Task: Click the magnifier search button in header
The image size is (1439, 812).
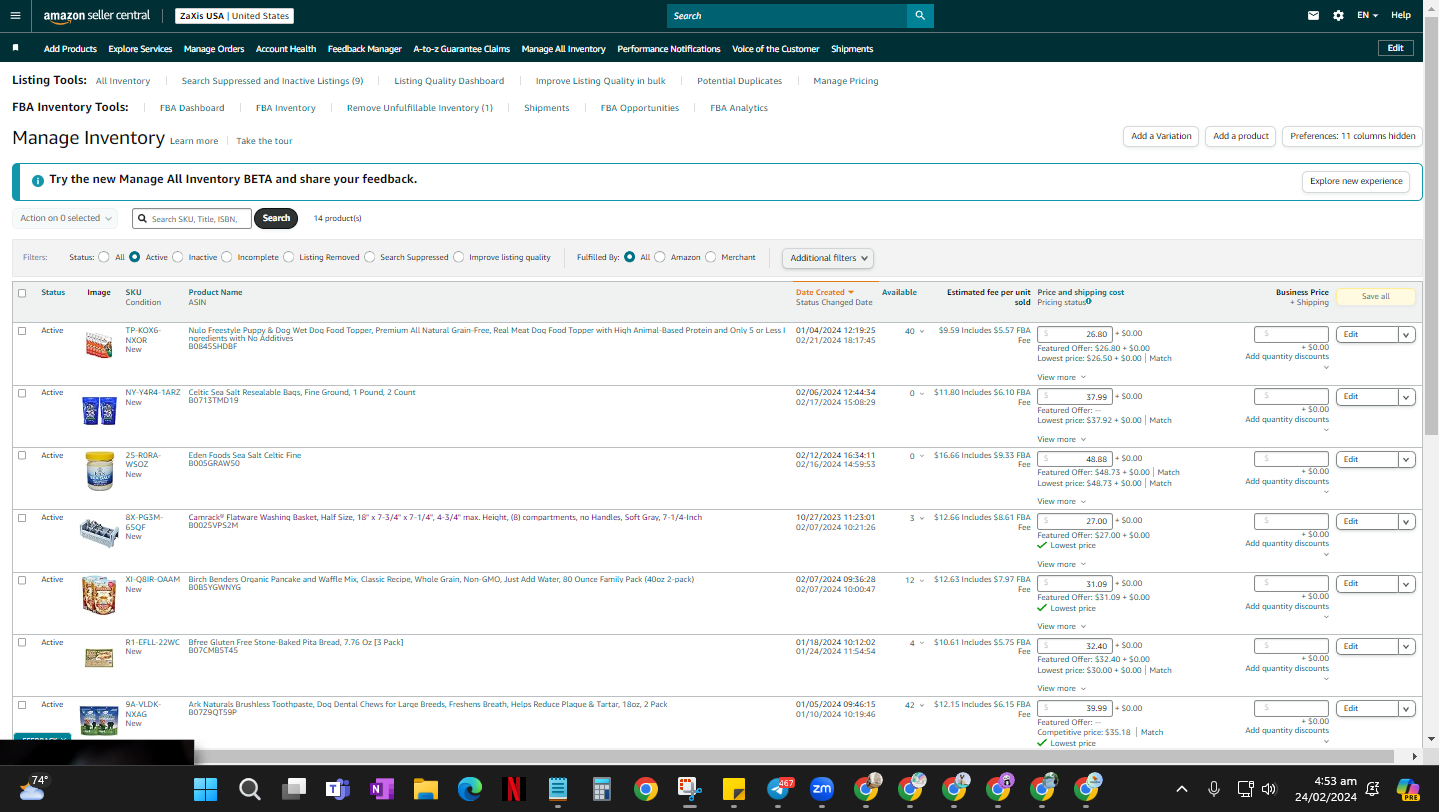Action: coord(920,16)
